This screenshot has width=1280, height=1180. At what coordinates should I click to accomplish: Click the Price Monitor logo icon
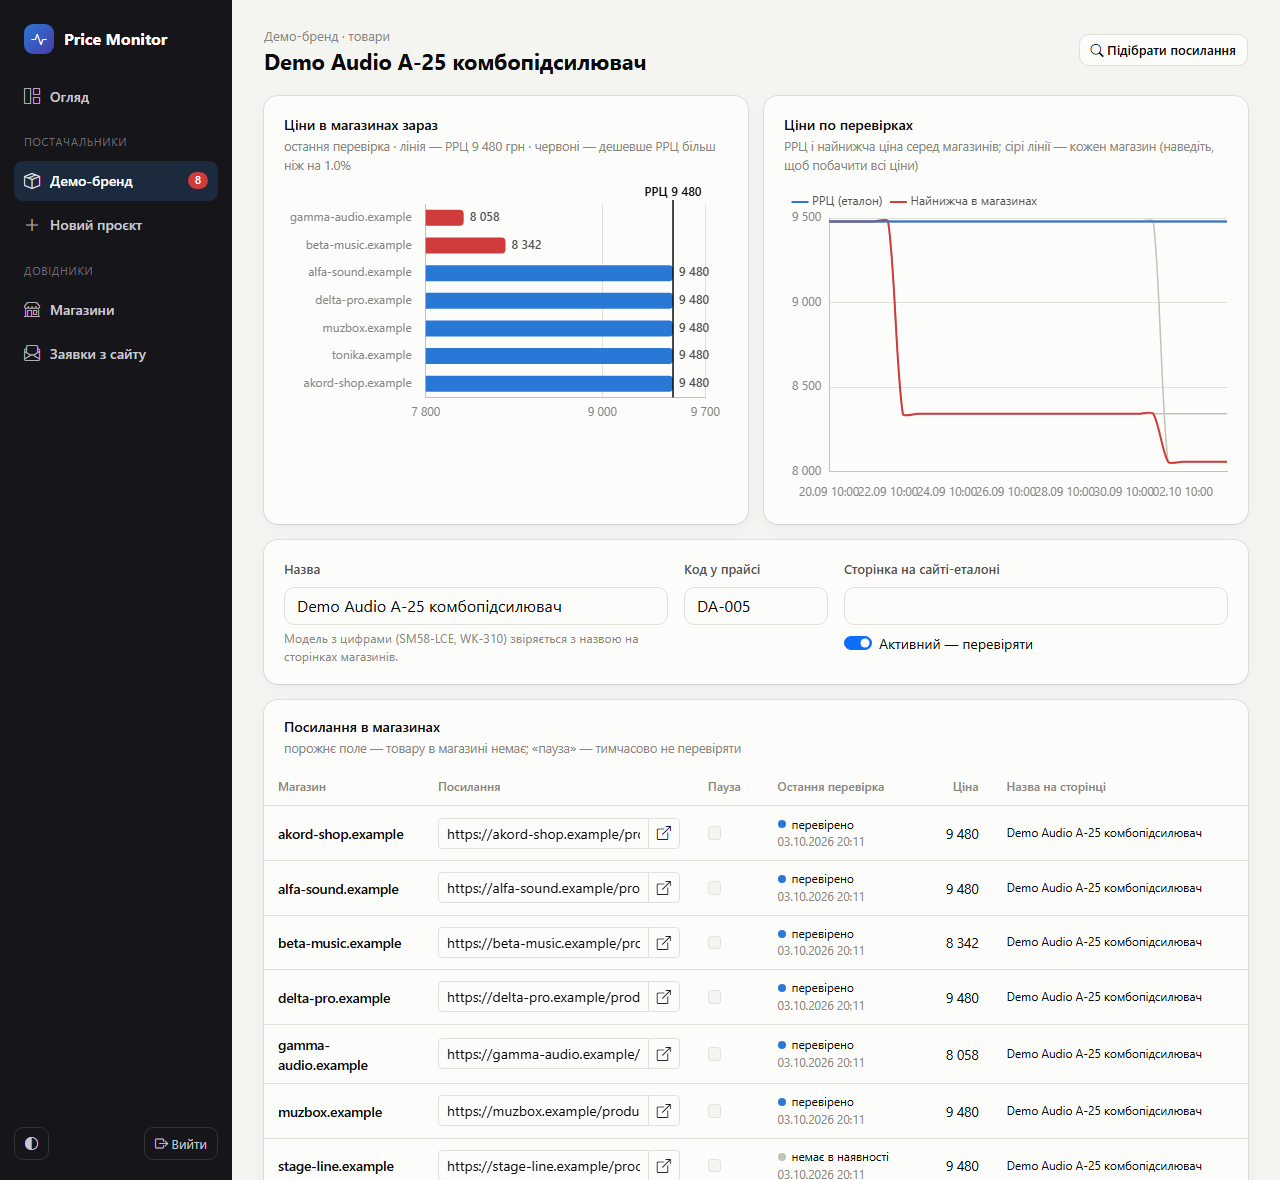tap(39, 39)
